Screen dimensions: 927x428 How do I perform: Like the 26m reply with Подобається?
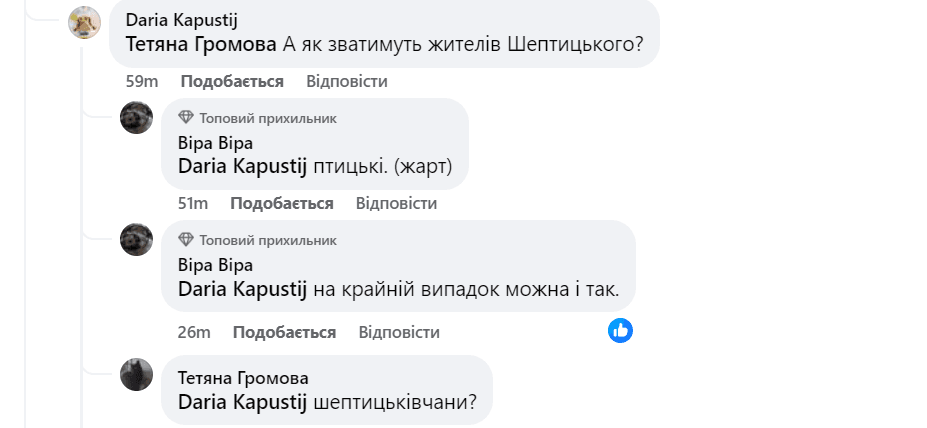pyautogui.click(x=284, y=332)
